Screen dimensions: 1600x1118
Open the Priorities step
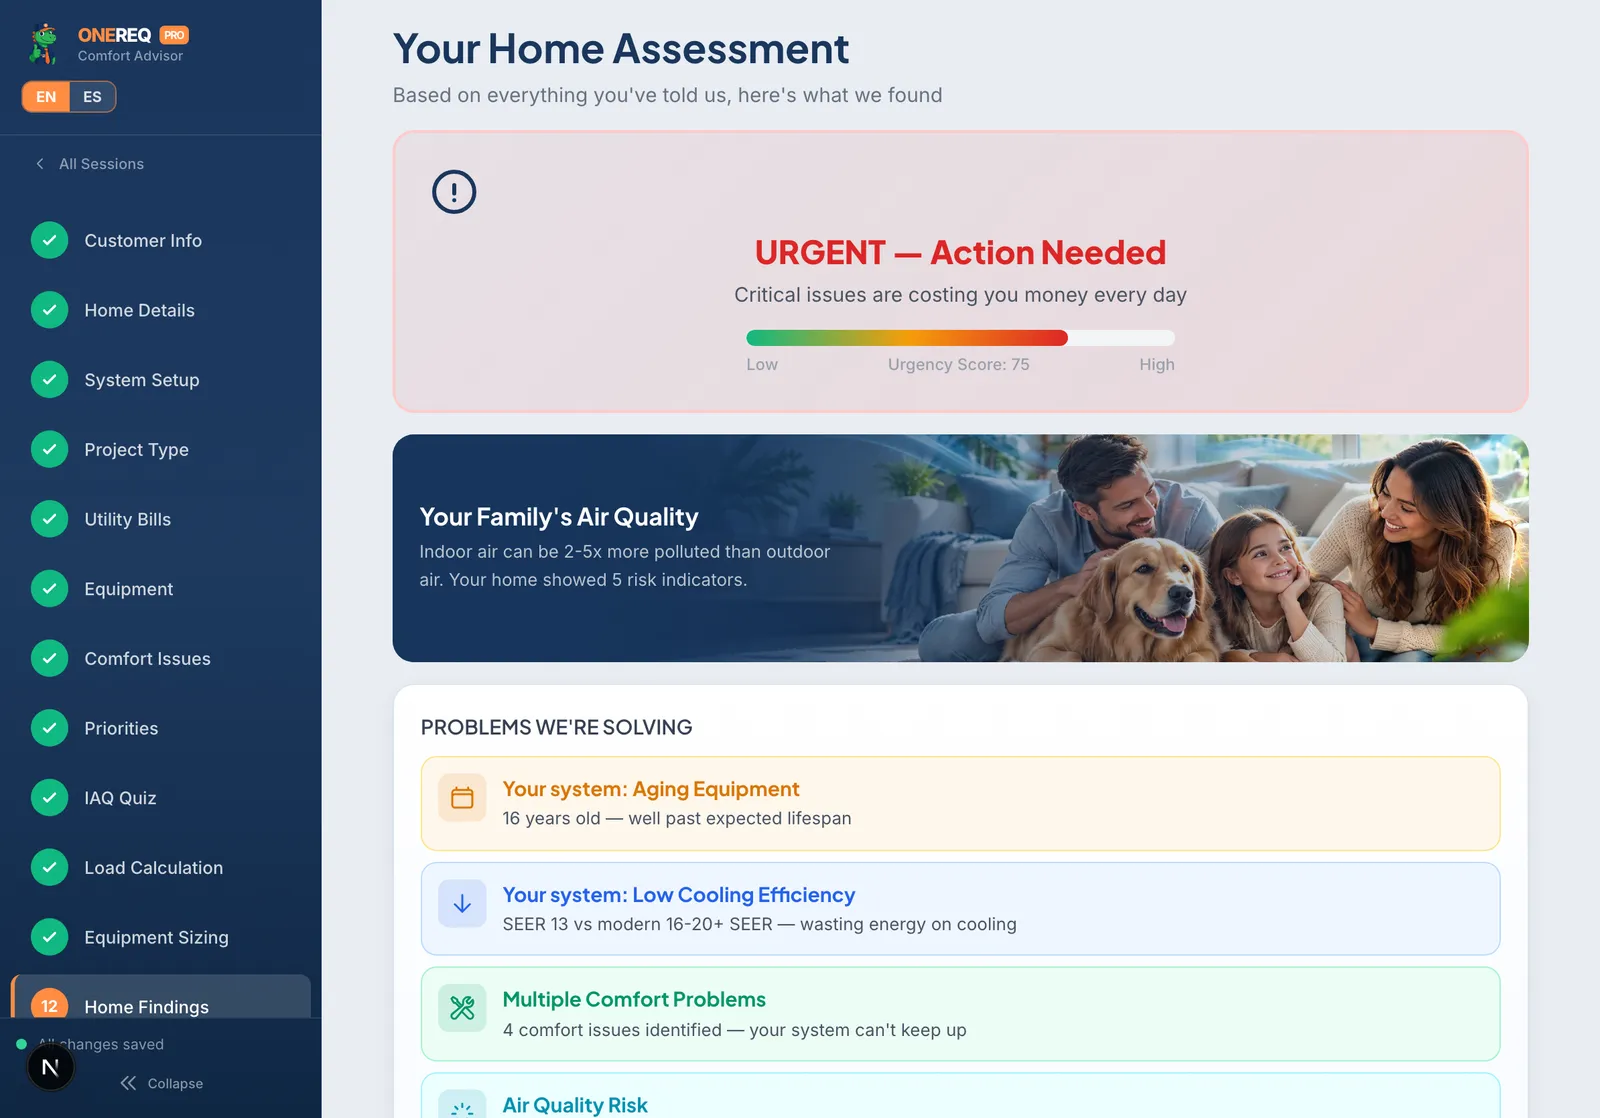[160, 728]
